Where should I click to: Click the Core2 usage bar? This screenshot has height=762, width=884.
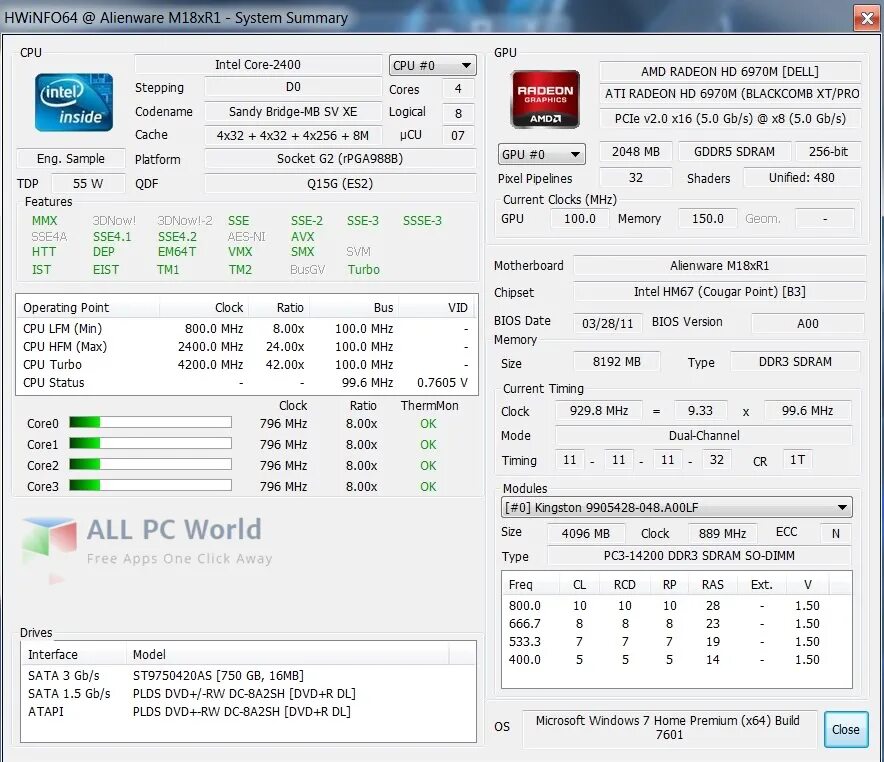pyautogui.click(x=151, y=464)
